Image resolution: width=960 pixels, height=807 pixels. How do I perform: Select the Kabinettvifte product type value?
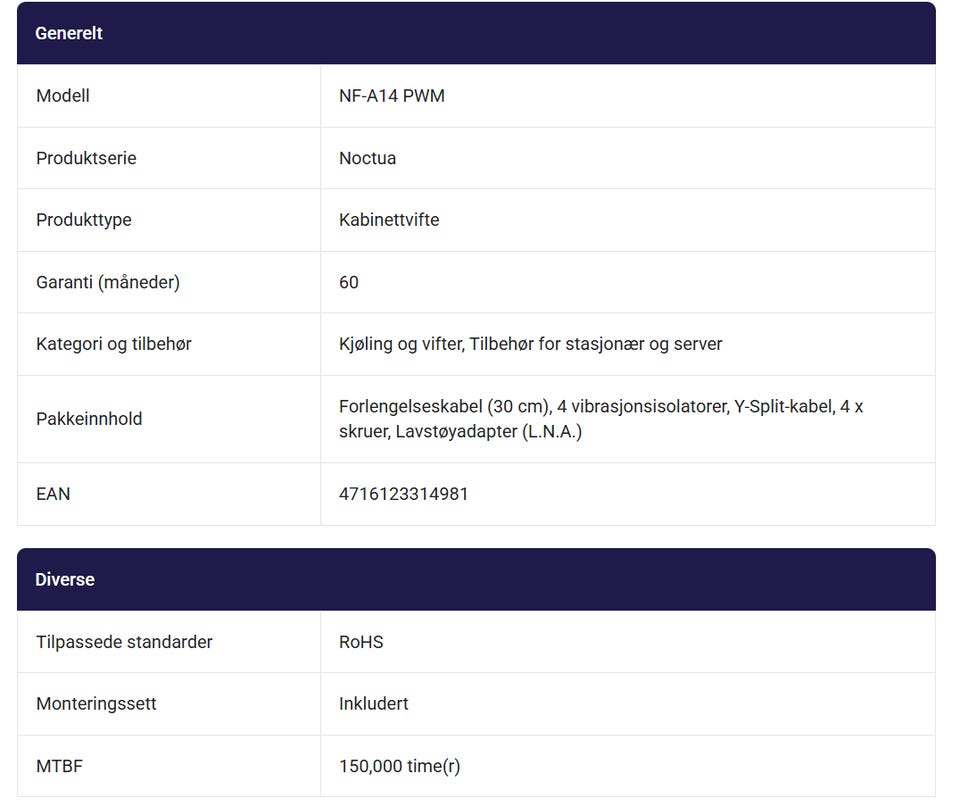click(389, 220)
